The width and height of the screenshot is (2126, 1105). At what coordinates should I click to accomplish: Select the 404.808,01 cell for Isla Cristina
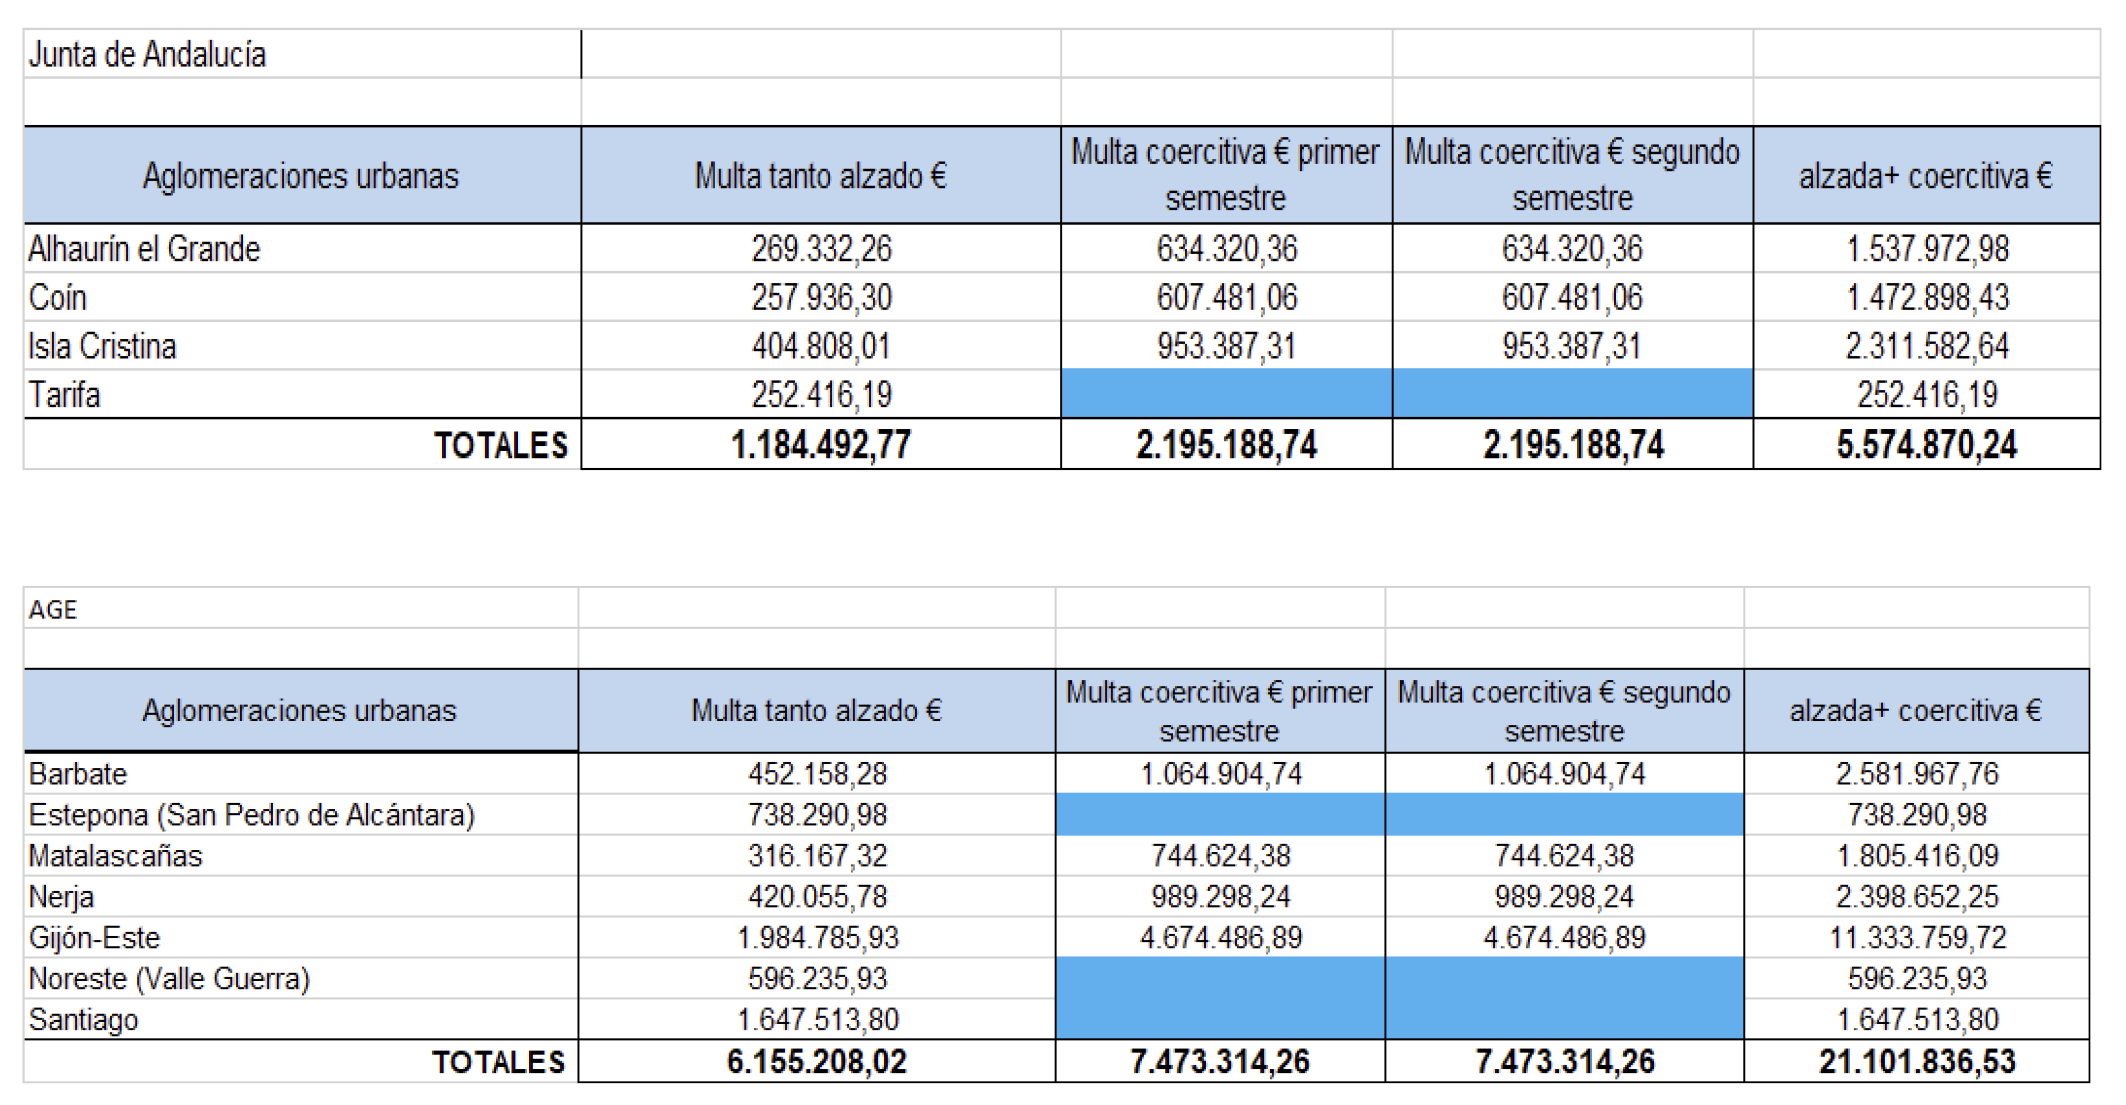point(821,346)
